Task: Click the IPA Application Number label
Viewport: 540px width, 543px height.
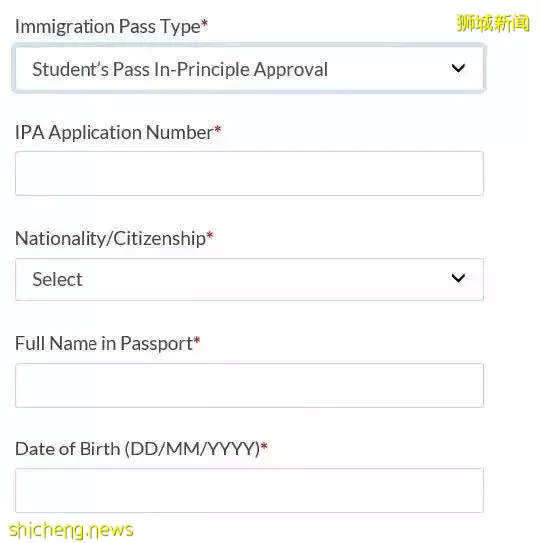Action: click(114, 132)
